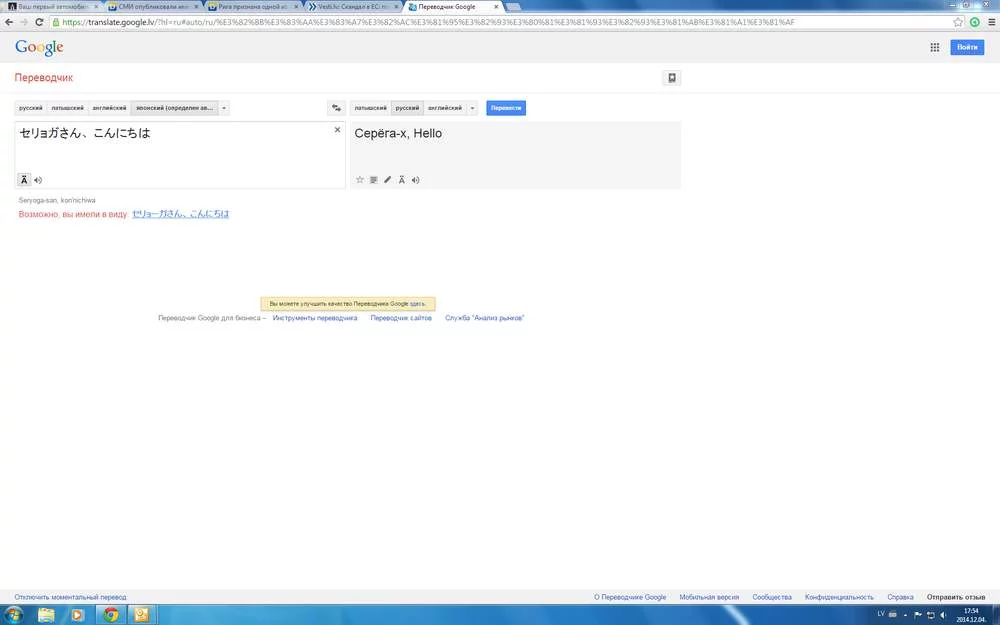1000x625 pixels.
Task: Click the system tray volume icon
Action: tap(943, 615)
